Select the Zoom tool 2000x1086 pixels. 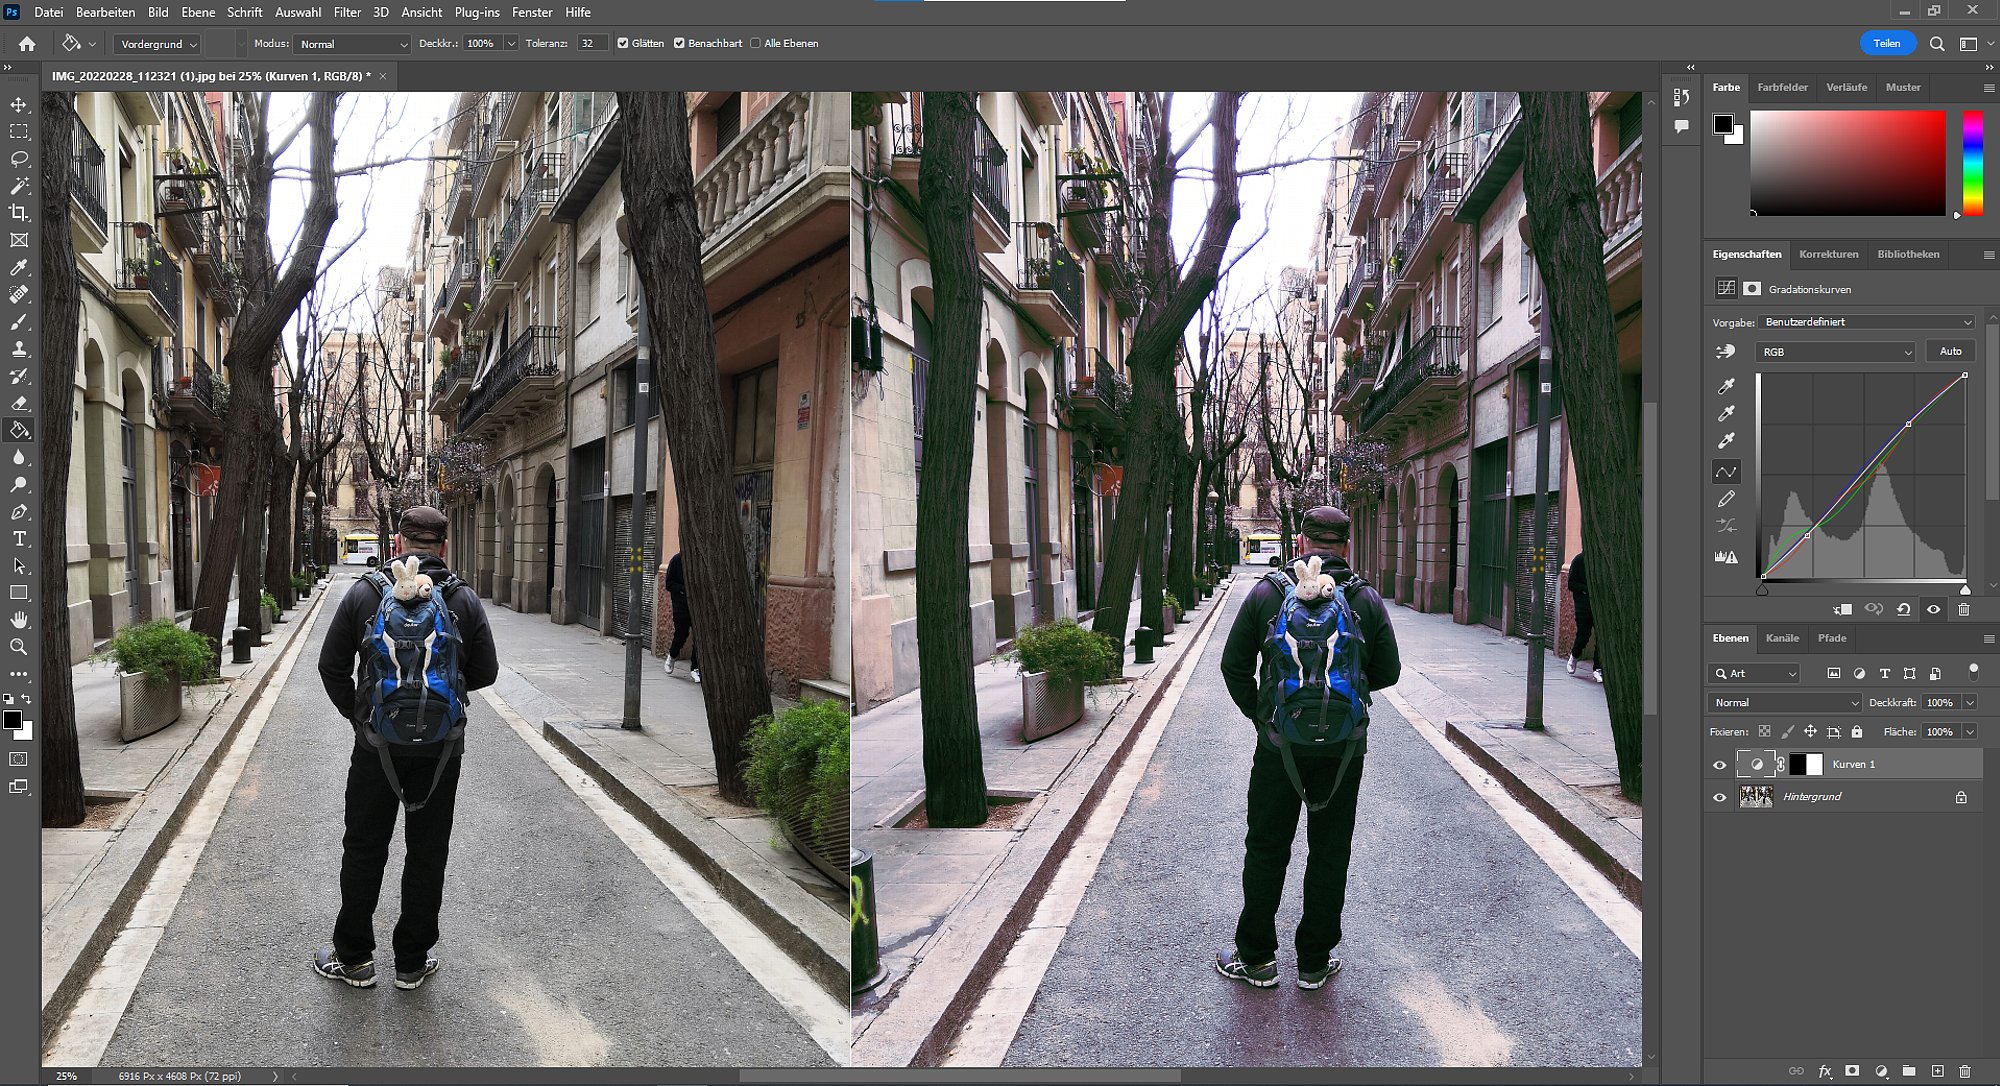pyautogui.click(x=19, y=647)
